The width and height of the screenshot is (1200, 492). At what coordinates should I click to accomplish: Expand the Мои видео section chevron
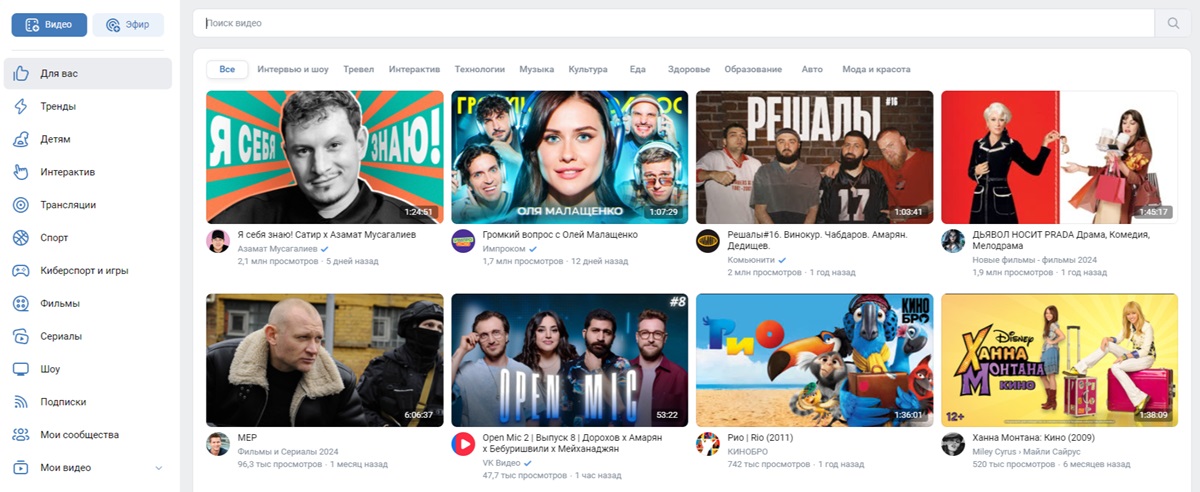pos(158,468)
